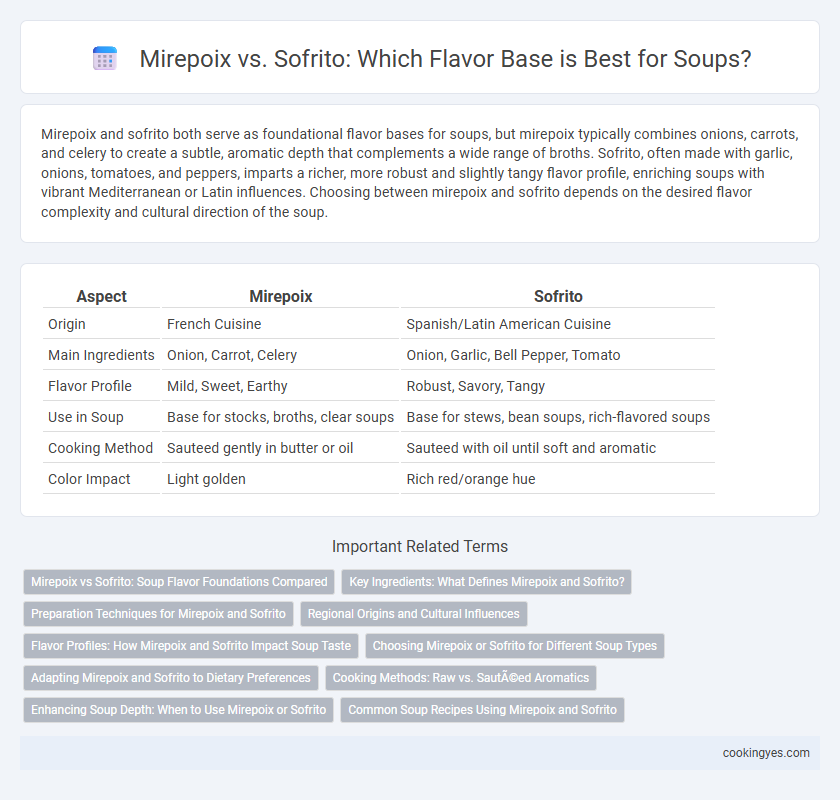840x800 pixels.
Task: Click the cookingyes.com footer link
Action: coord(766,753)
